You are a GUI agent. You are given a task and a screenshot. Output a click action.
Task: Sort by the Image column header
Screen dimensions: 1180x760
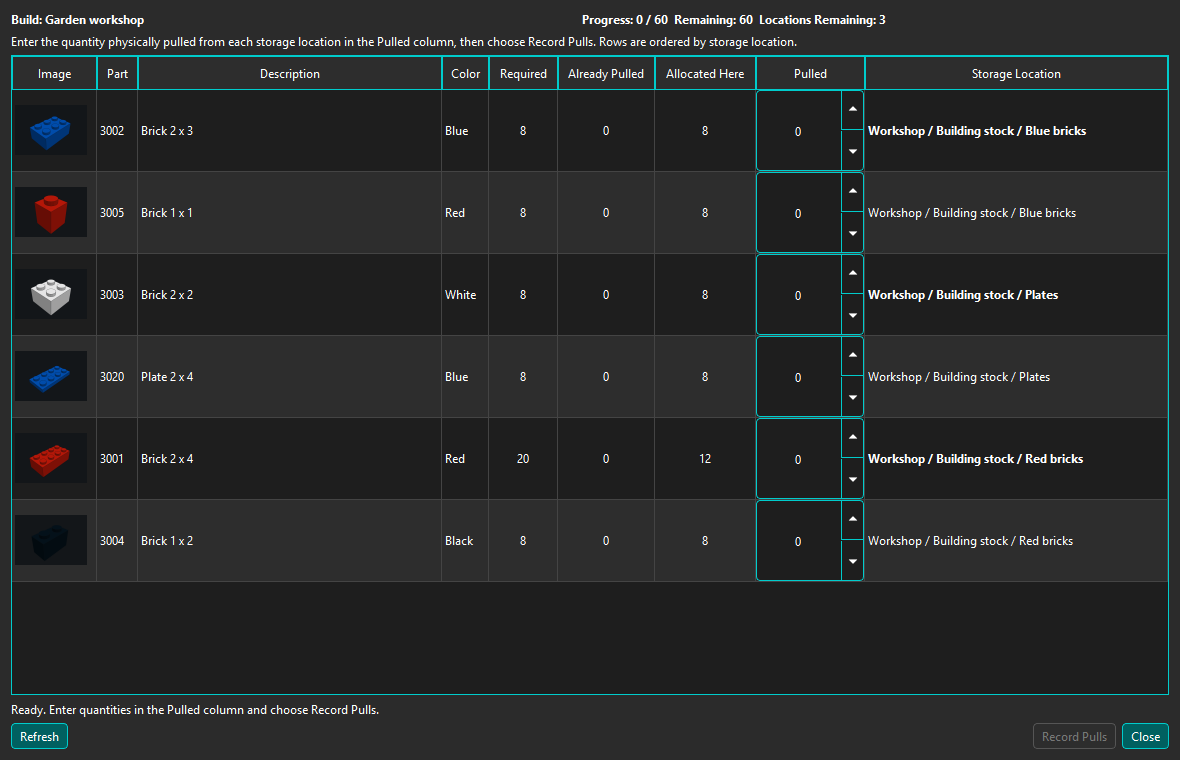coord(54,74)
